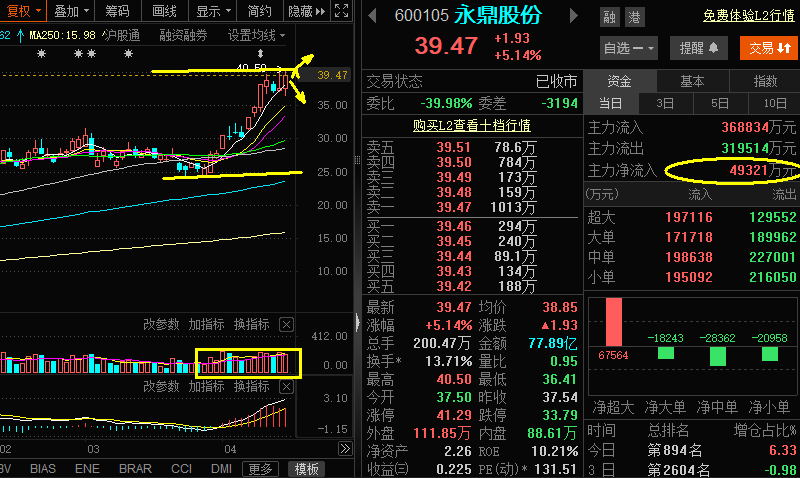The image size is (800, 478).
Task: Switch to 简约 view
Action: pyautogui.click(x=259, y=11)
